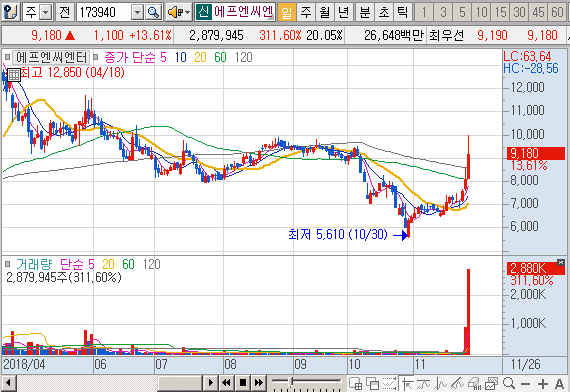Screen dimensions: 570x392
Task: Click 종가 단순 moving average label
Action: click(130, 57)
